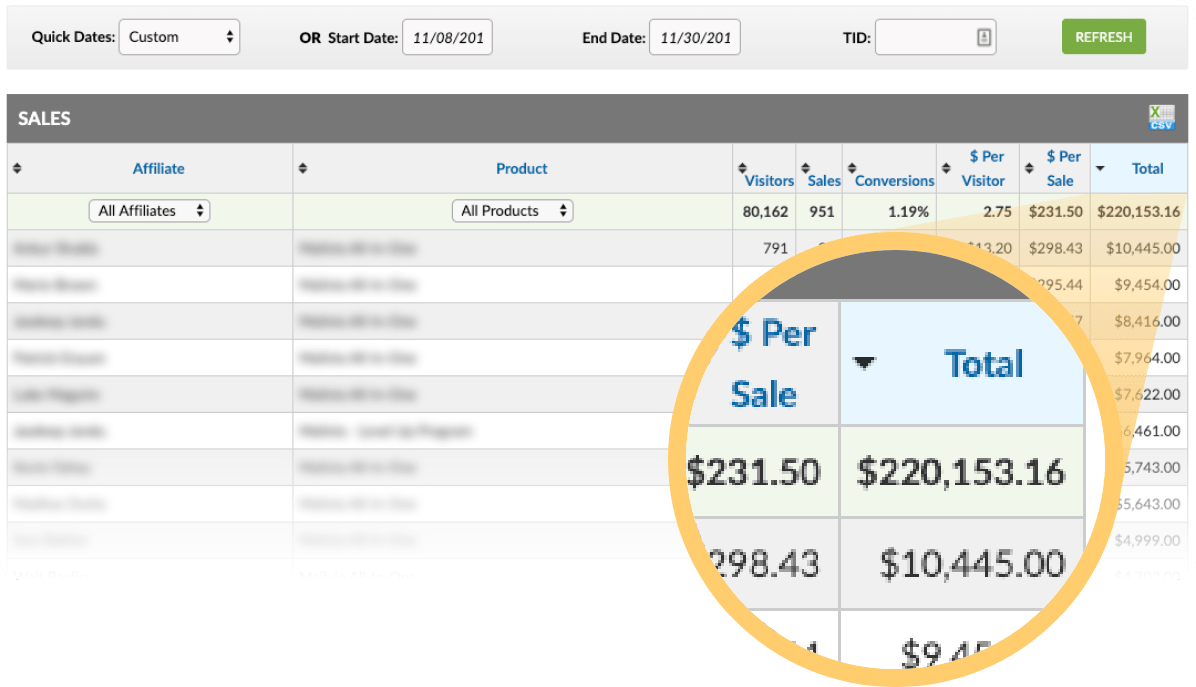This screenshot has height=687, width=1196.
Task: Export sales table using CSV icon
Action: 1161,117
